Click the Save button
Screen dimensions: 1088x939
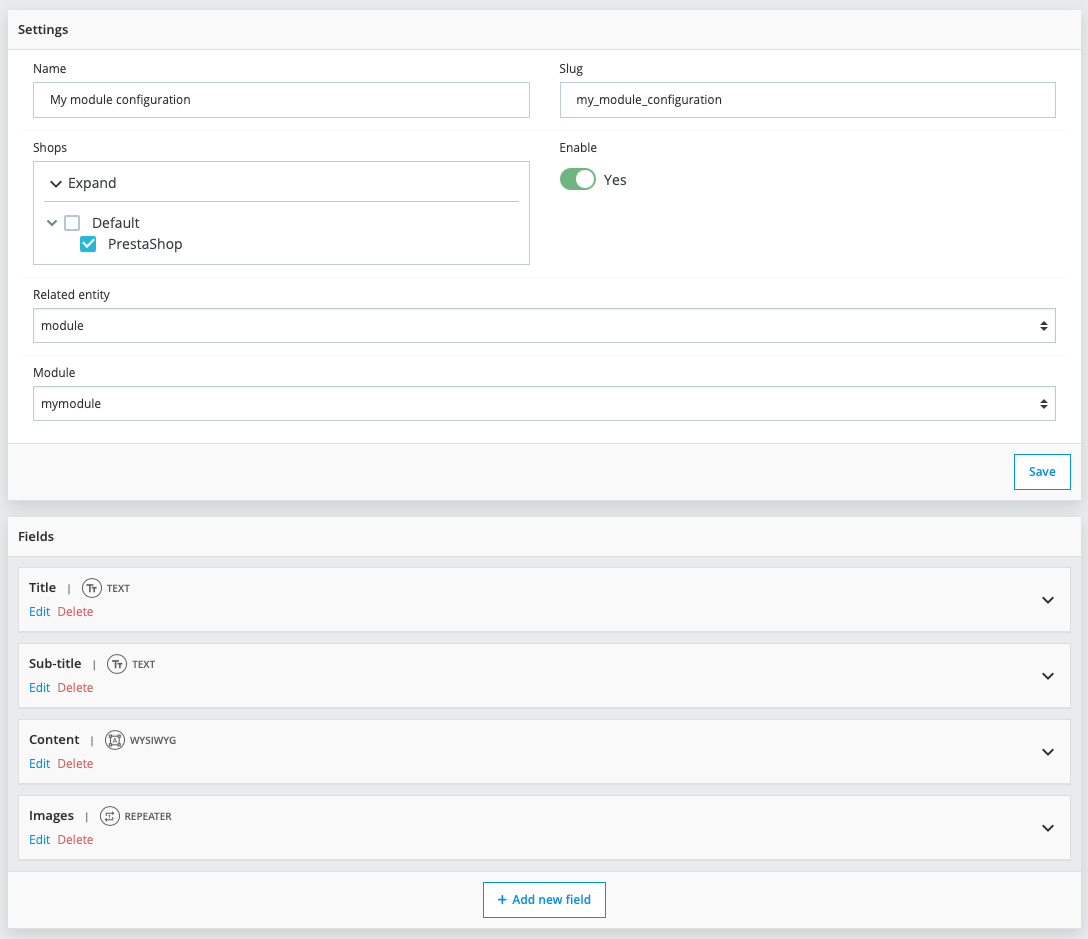pos(1042,472)
